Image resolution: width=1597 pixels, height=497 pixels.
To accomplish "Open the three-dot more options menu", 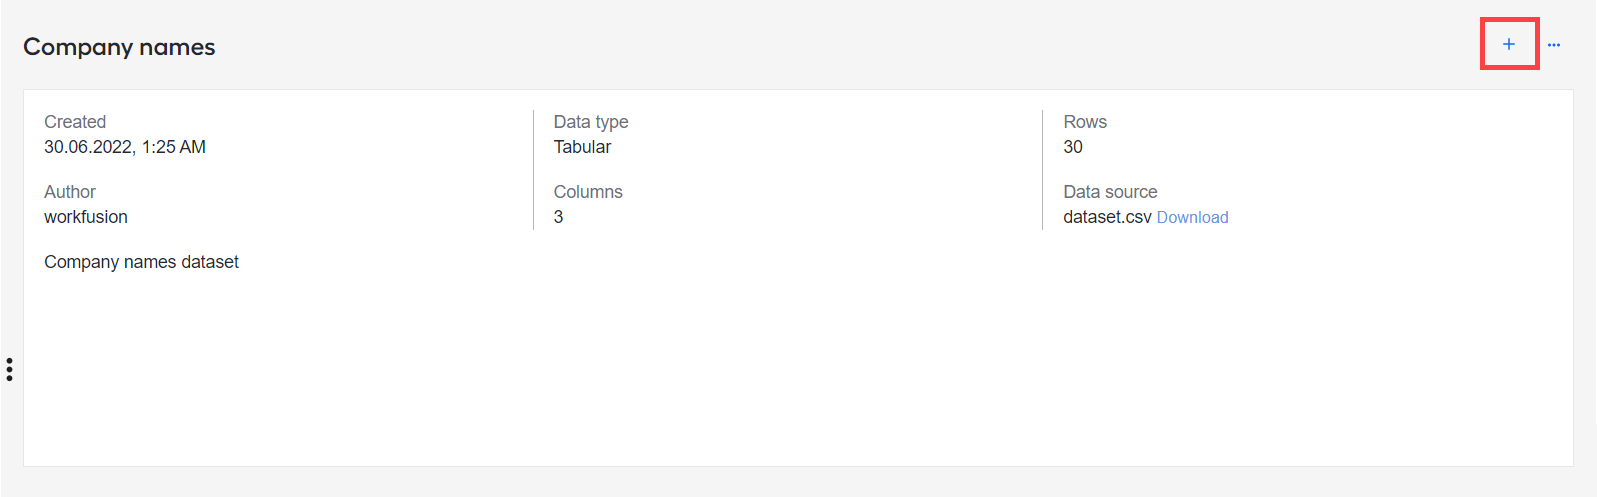I will click(x=1553, y=45).
